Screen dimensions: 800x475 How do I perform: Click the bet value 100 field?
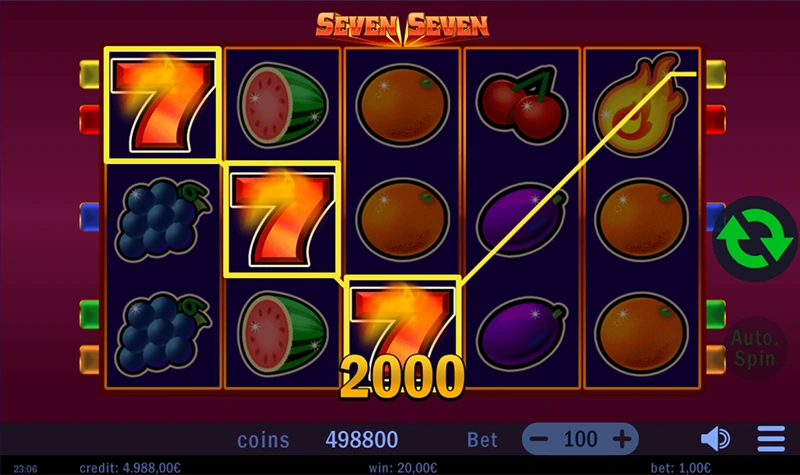(x=580, y=439)
